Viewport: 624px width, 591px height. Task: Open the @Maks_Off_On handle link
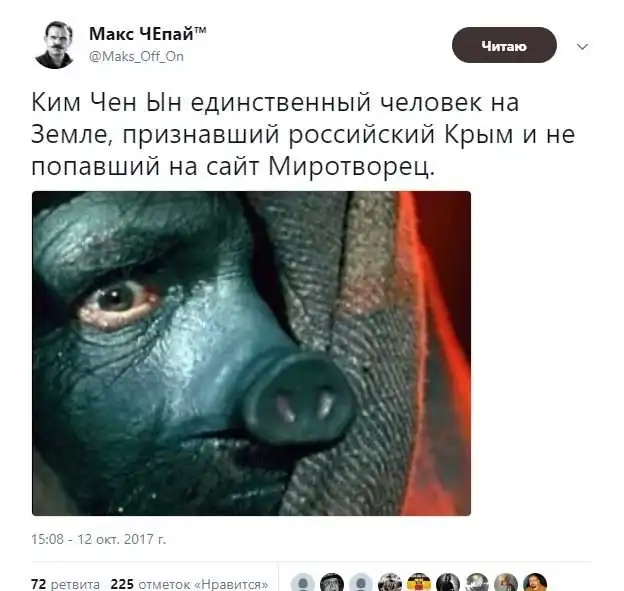pyautogui.click(x=136, y=57)
